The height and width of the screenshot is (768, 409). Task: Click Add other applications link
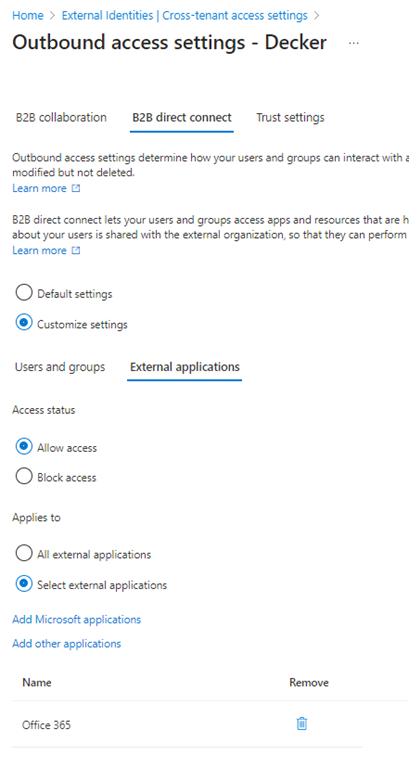[x=67, y=644]
